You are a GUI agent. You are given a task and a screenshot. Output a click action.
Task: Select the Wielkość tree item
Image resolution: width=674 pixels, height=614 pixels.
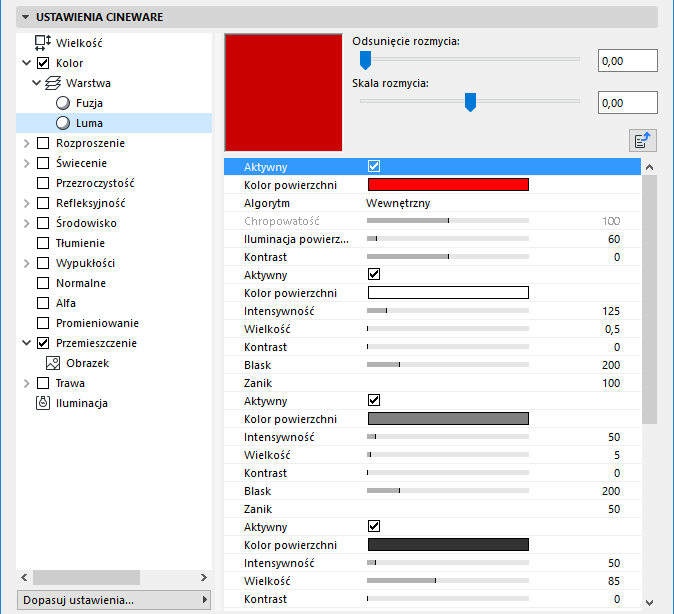pyautogui.click(x=79, y=43)
